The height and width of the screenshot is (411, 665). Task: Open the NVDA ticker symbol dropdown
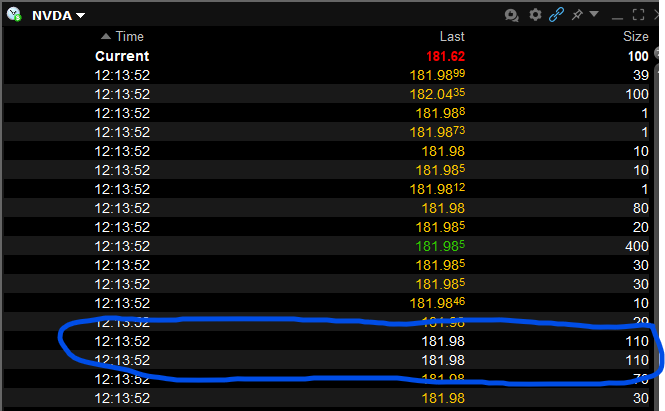(58, 15)
